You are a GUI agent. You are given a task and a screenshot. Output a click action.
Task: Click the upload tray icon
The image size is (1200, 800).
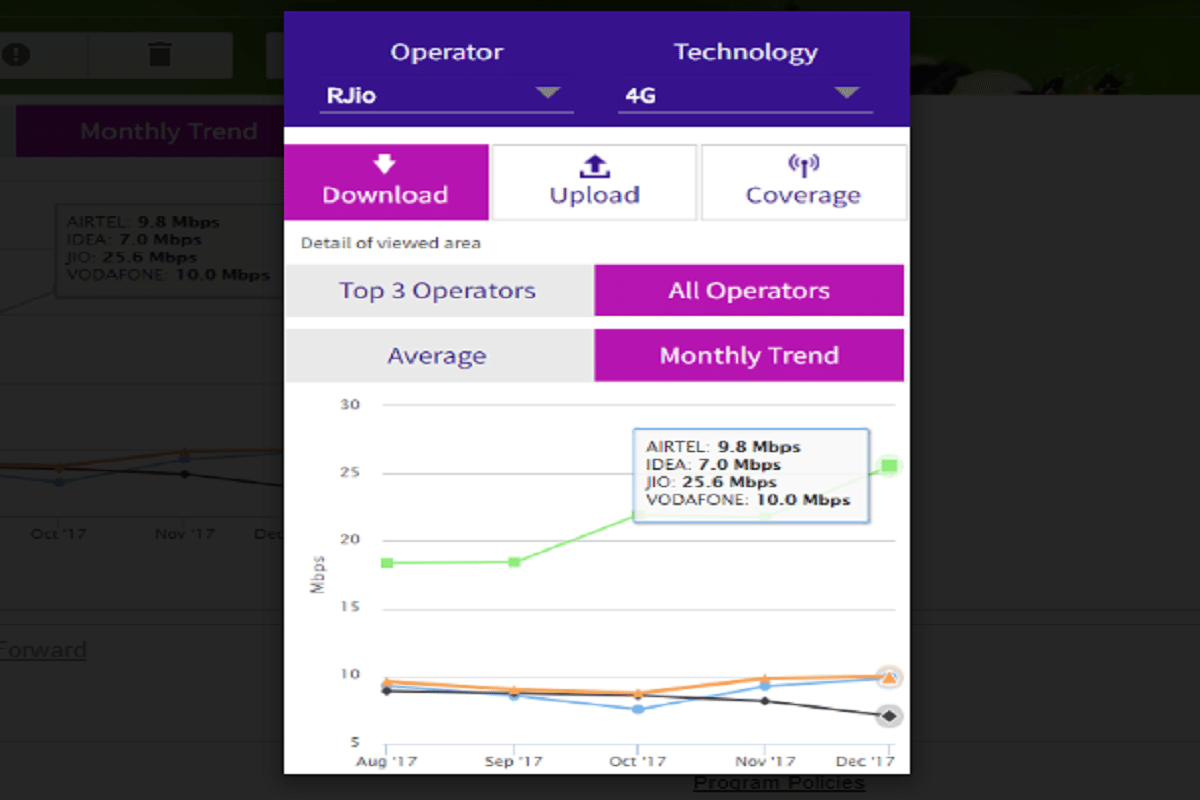(594, 166)
